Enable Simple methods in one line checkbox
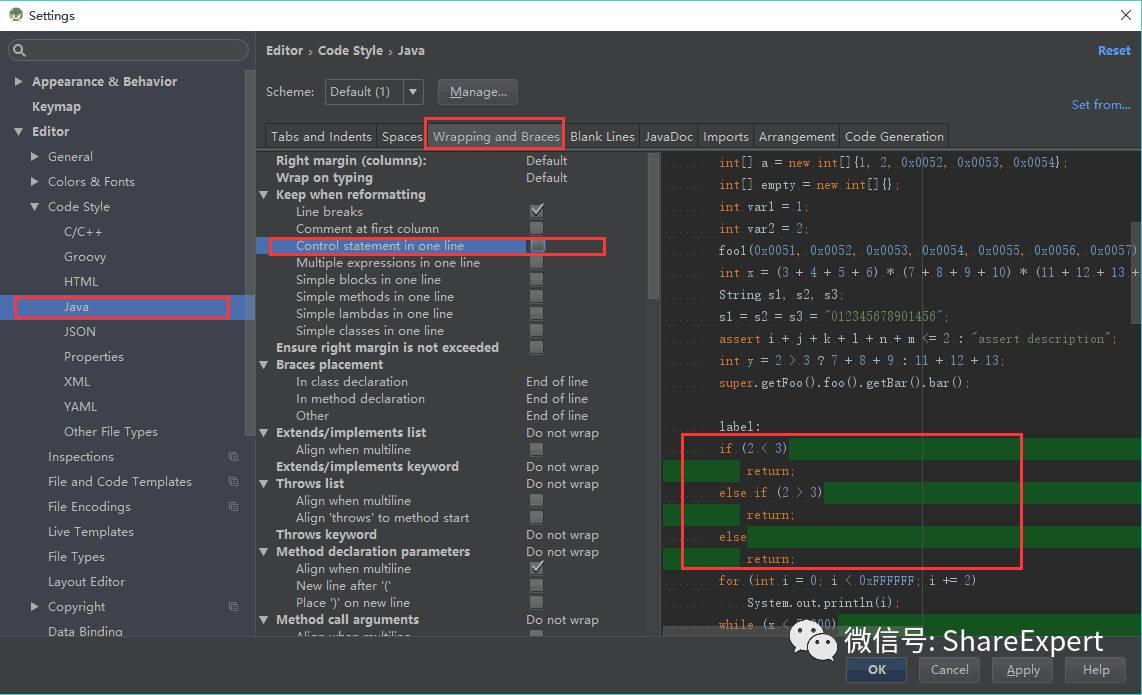This screenshot has width=1142, height=695. click(537, 297)
